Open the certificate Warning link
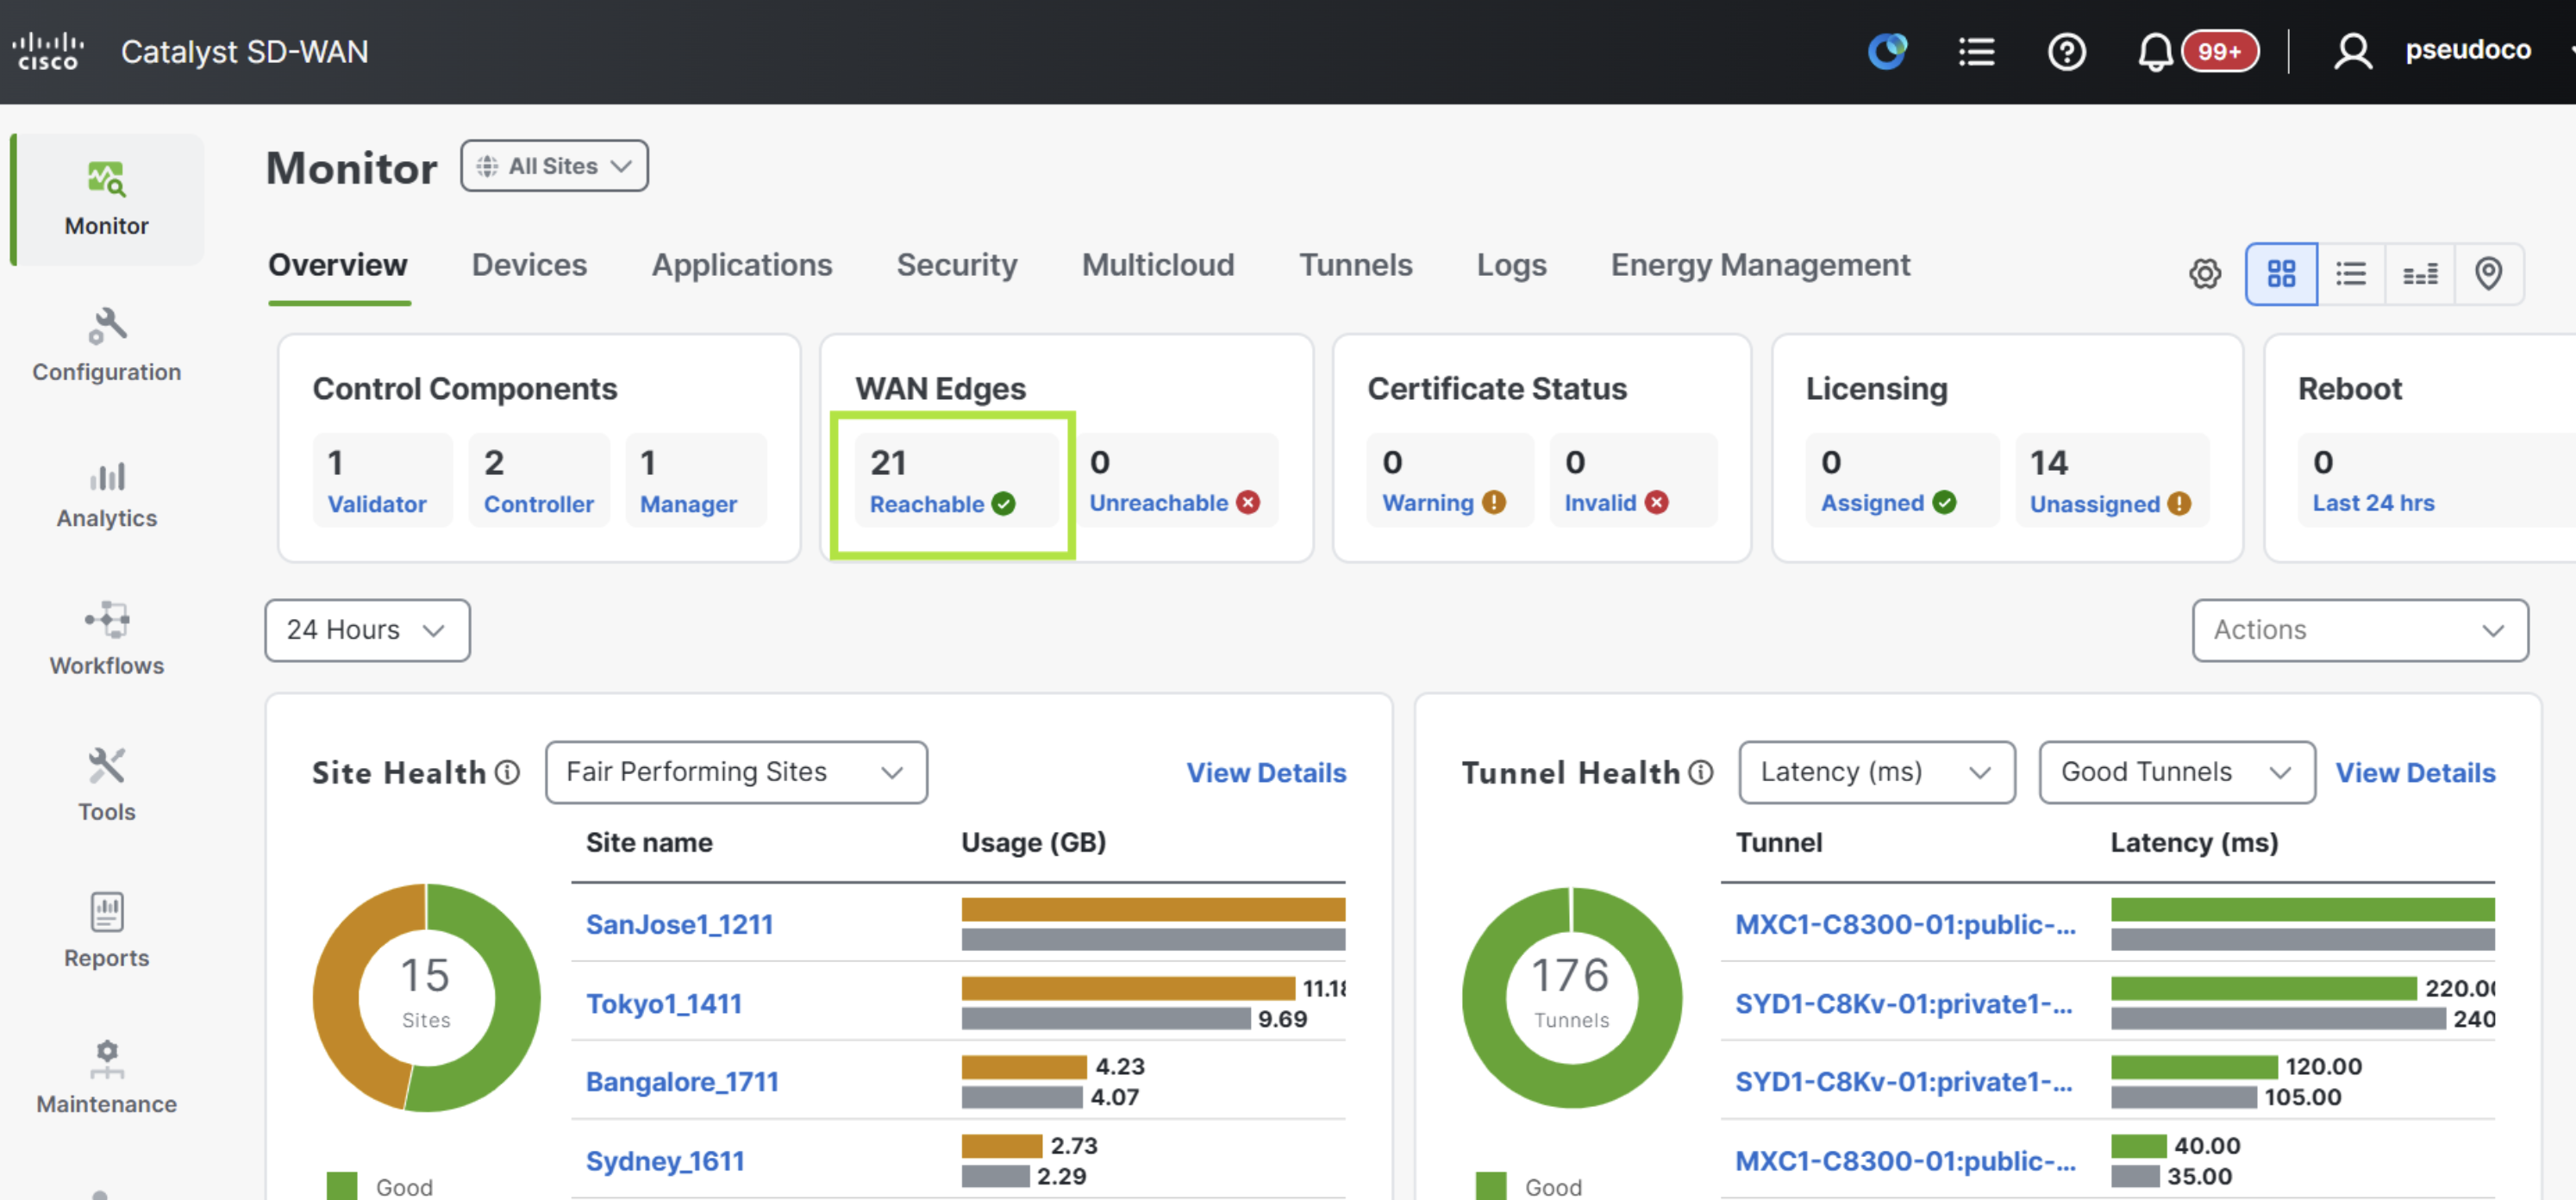The width and height of the screenshot is (2576, 1200). pyautogui.click(x=1428, y=503)
